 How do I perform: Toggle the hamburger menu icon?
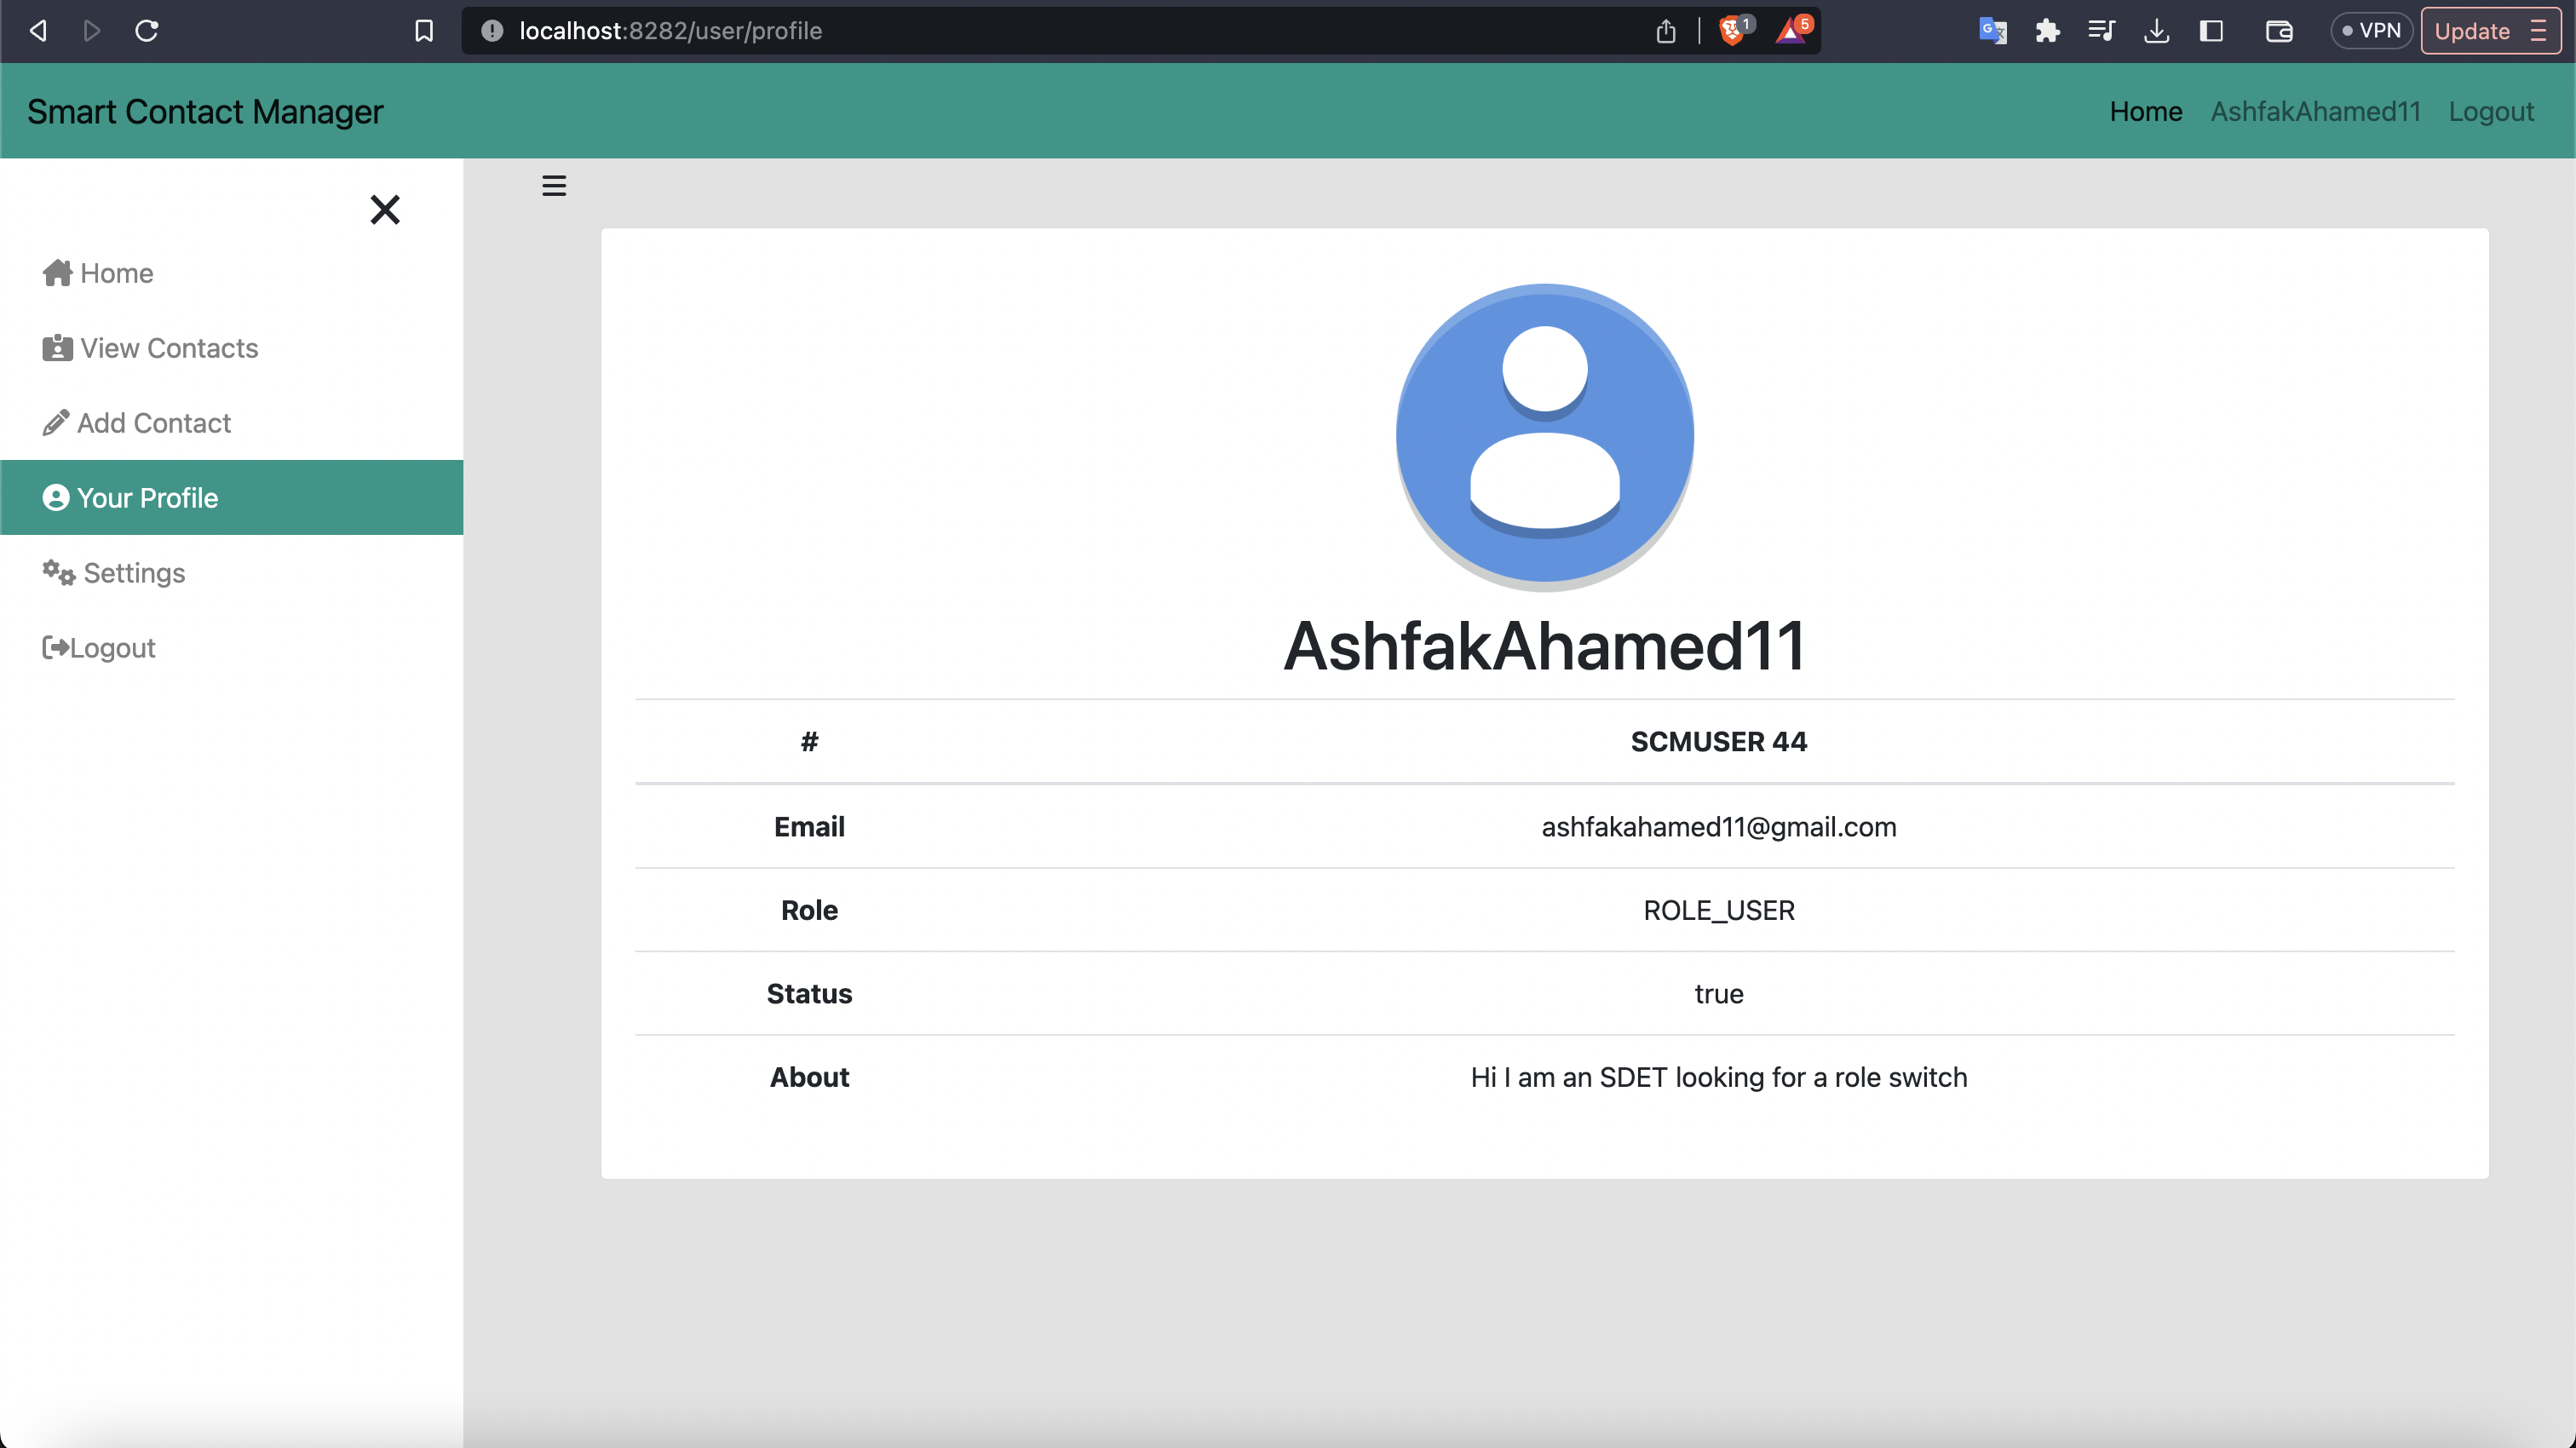pyautogui.click(x=554, y=185)
